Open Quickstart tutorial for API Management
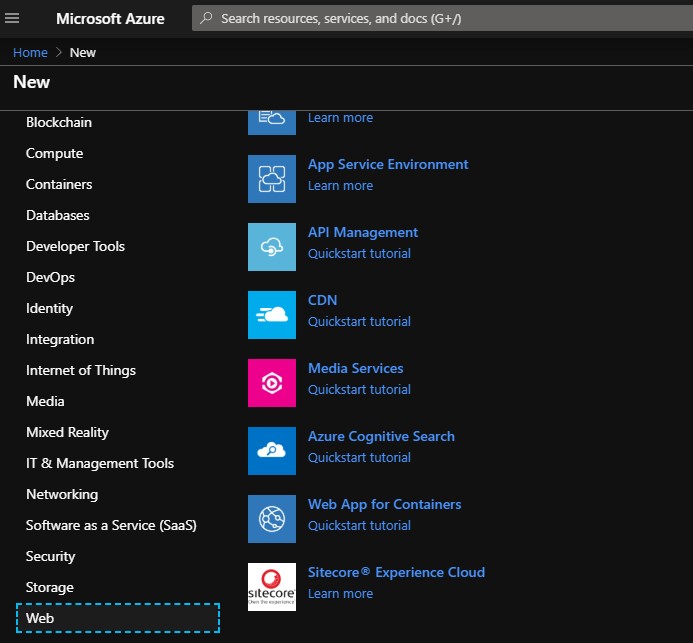Image resolution: width=693 pixels, height=643 pixels. (359, 254)
